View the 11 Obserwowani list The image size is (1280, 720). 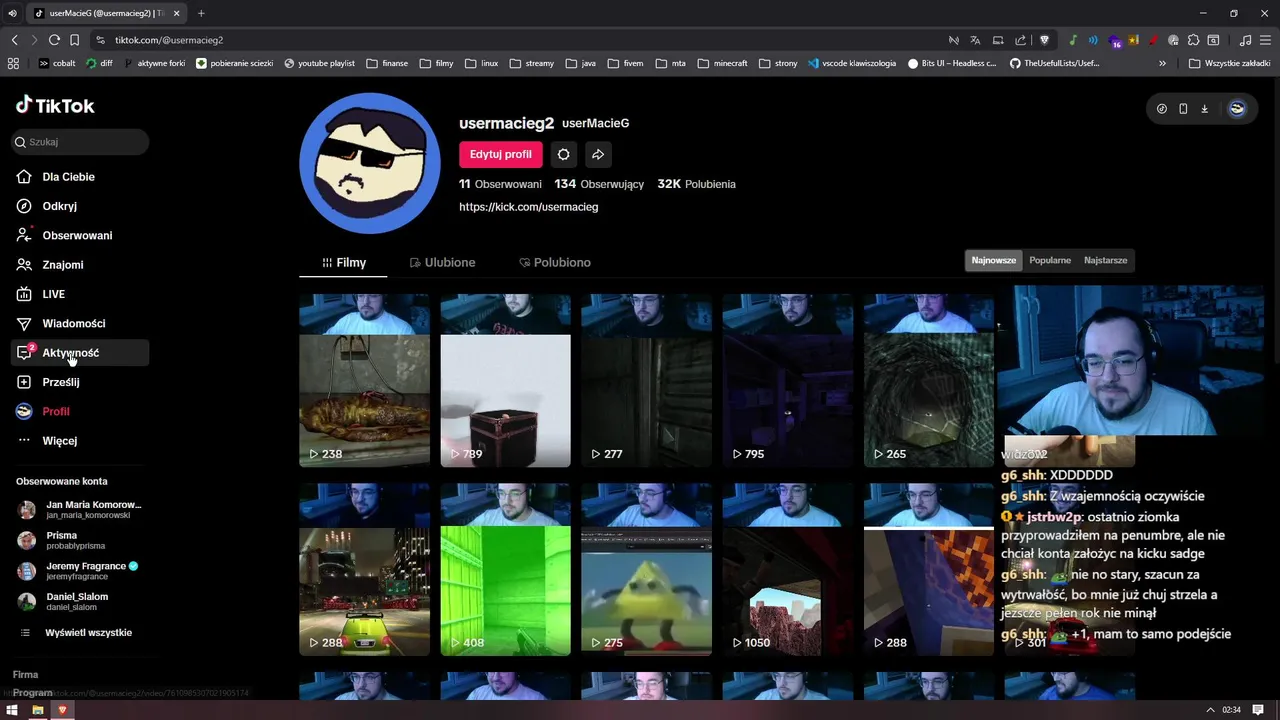[x=500, y=184]
